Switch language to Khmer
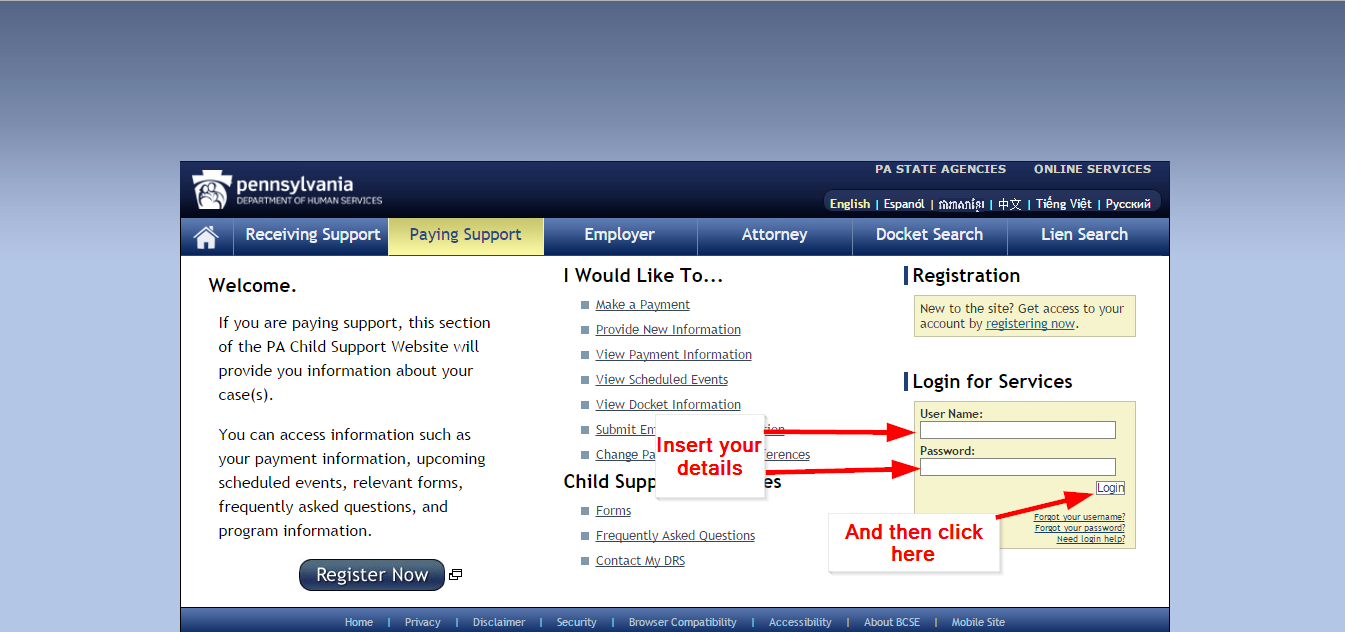 [x=961, y=205]
